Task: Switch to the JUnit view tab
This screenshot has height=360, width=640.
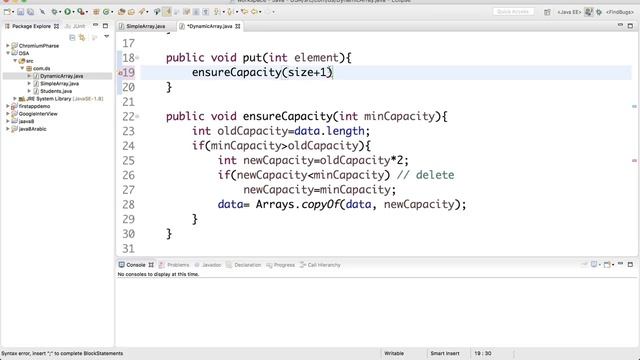Action: coord(76,26)
